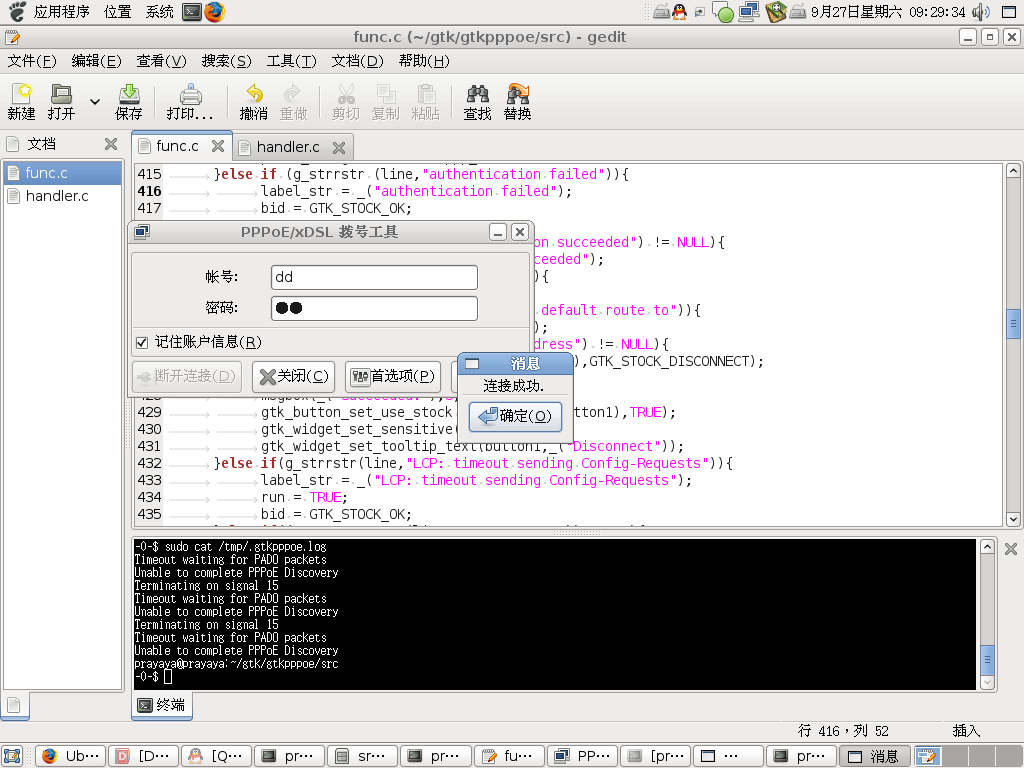Viewport: 1024px width, 768px height.
Task: Click the Paste toolbar icon
Action: coord(426,102)
